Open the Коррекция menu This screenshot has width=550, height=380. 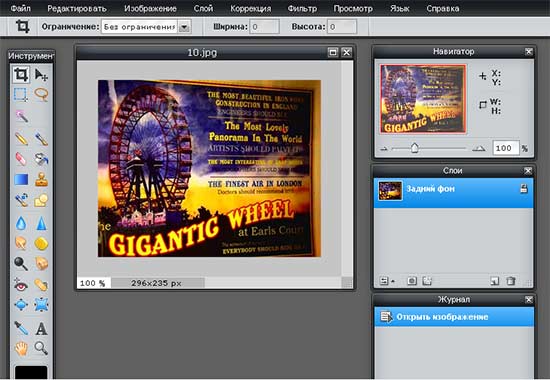[x=250, y=8]
